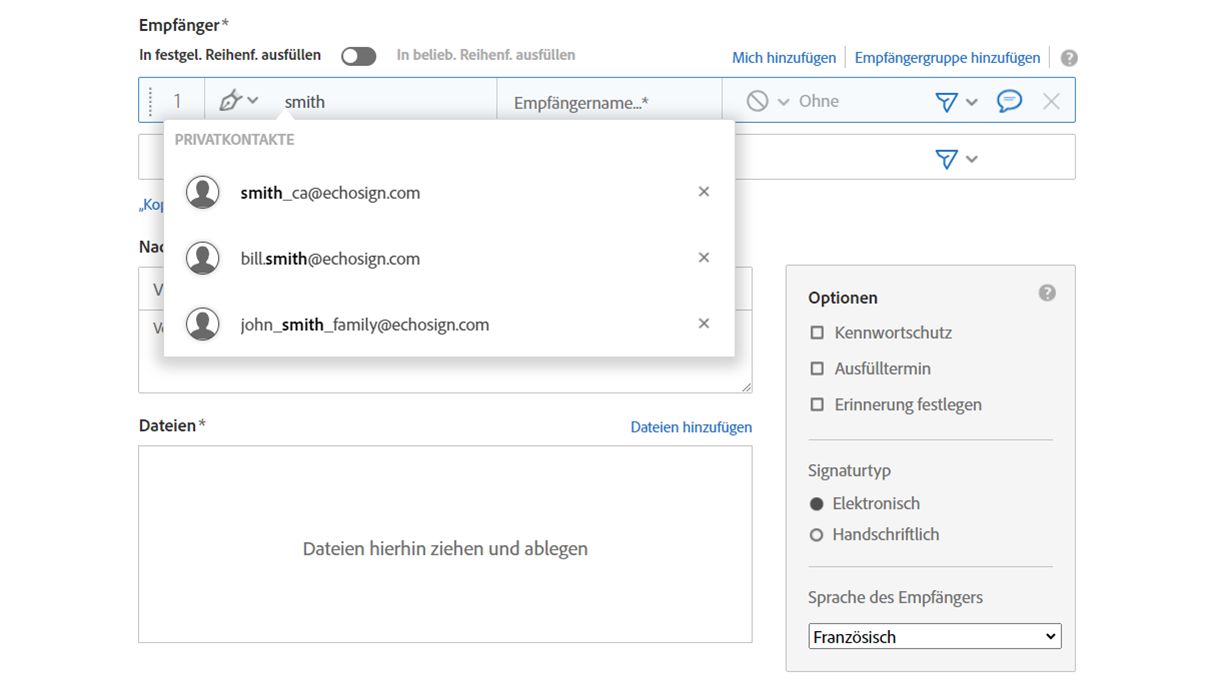This screenshot has height=690, width=1208.
Task: Click the recipient number 1 in the row
Action: tap(178, 101)
